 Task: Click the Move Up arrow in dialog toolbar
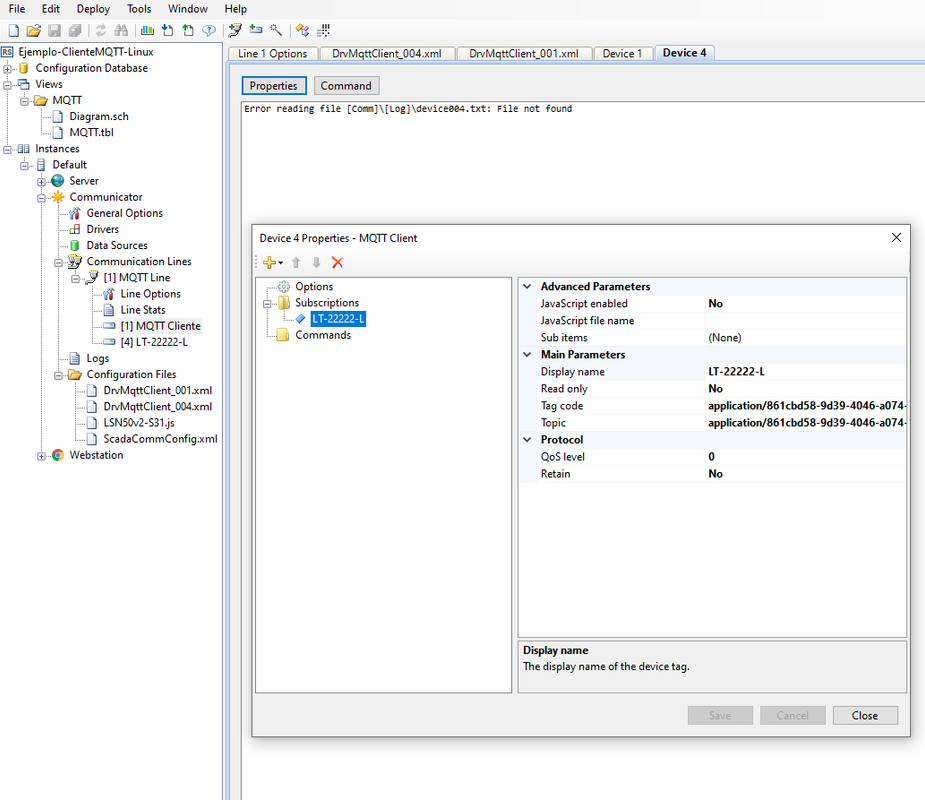296,263
